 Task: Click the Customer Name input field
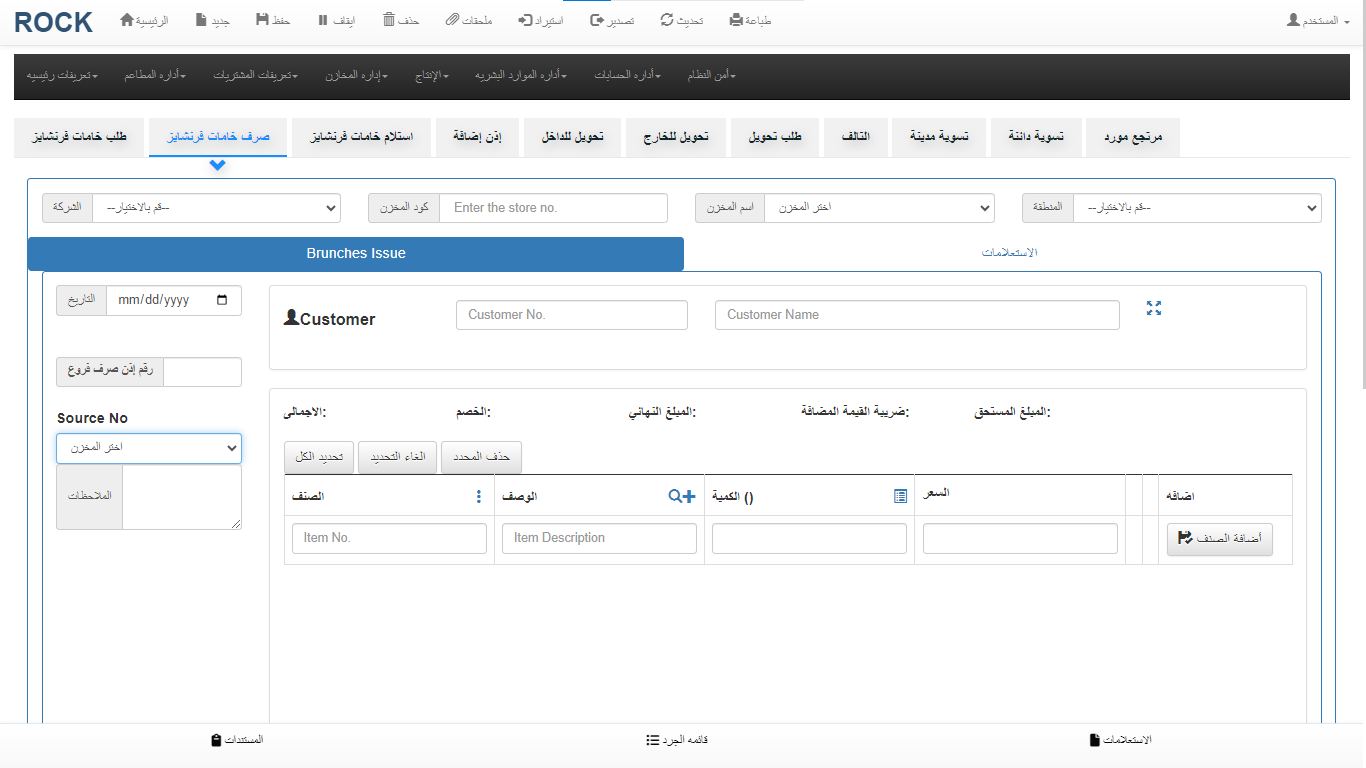pos(917,315)
